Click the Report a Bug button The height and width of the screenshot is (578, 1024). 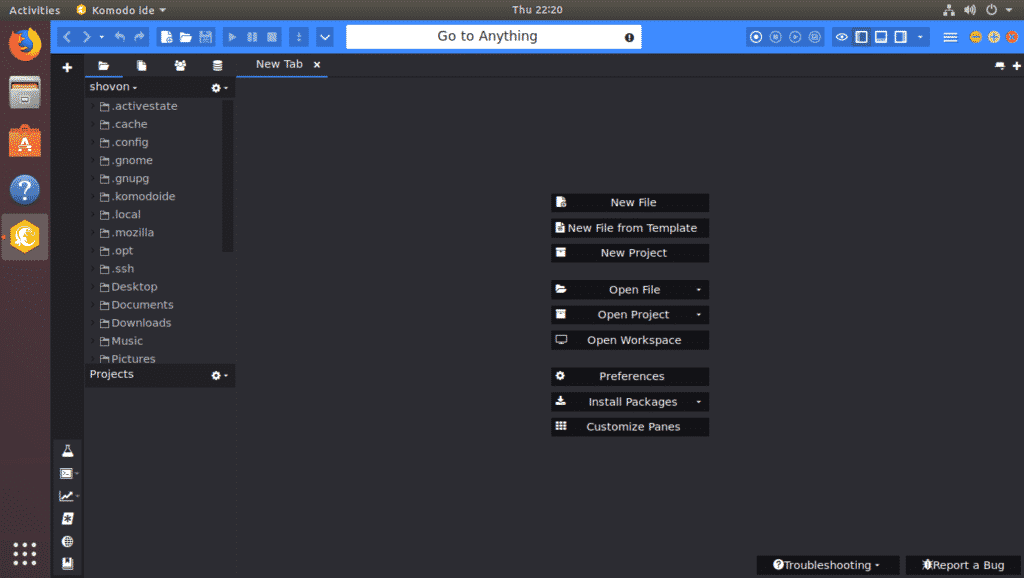(x=962, y=565)
